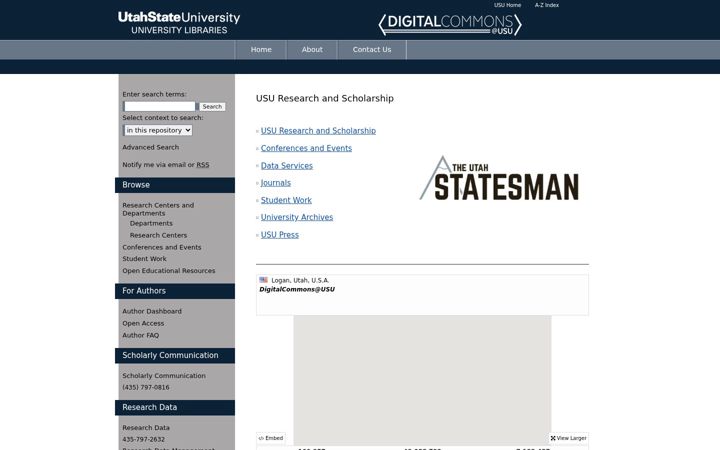Open the Research Data sidebar link

pyautogui.click(x=146, y=428)
